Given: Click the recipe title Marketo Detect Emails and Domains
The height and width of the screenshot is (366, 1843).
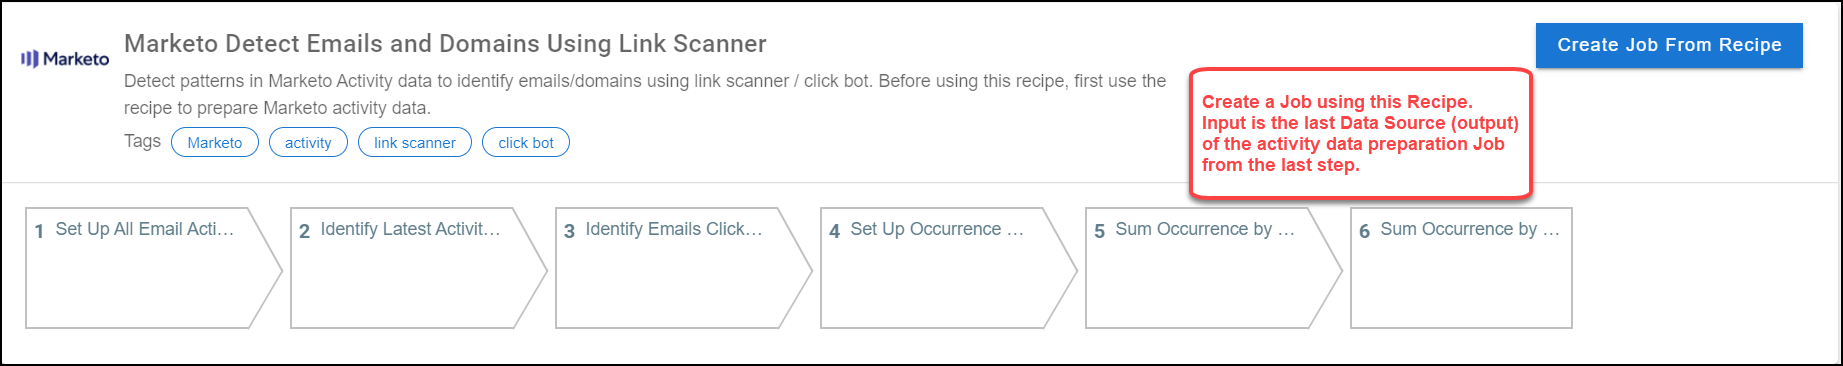Looking at the screenshot, I should point(445,44).
